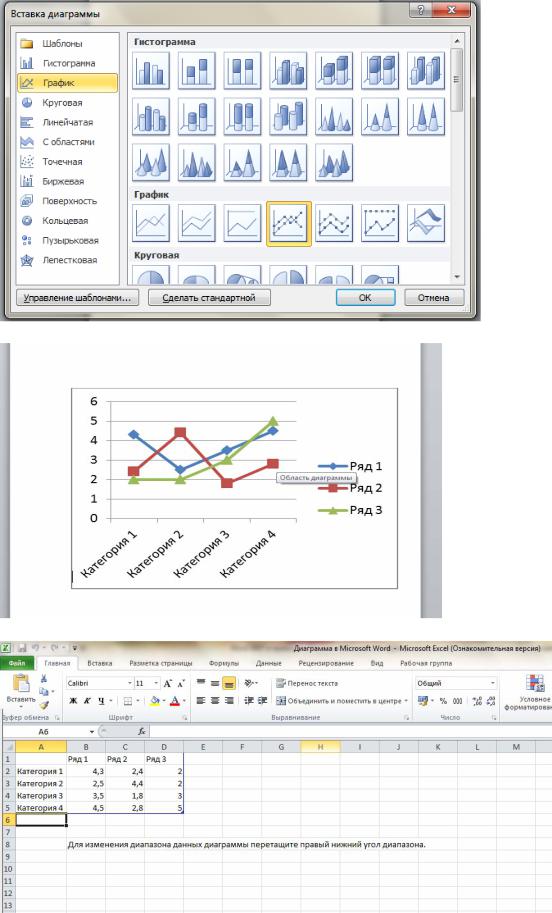
Task: Click the percent style % button
Action: click(443, 701)
